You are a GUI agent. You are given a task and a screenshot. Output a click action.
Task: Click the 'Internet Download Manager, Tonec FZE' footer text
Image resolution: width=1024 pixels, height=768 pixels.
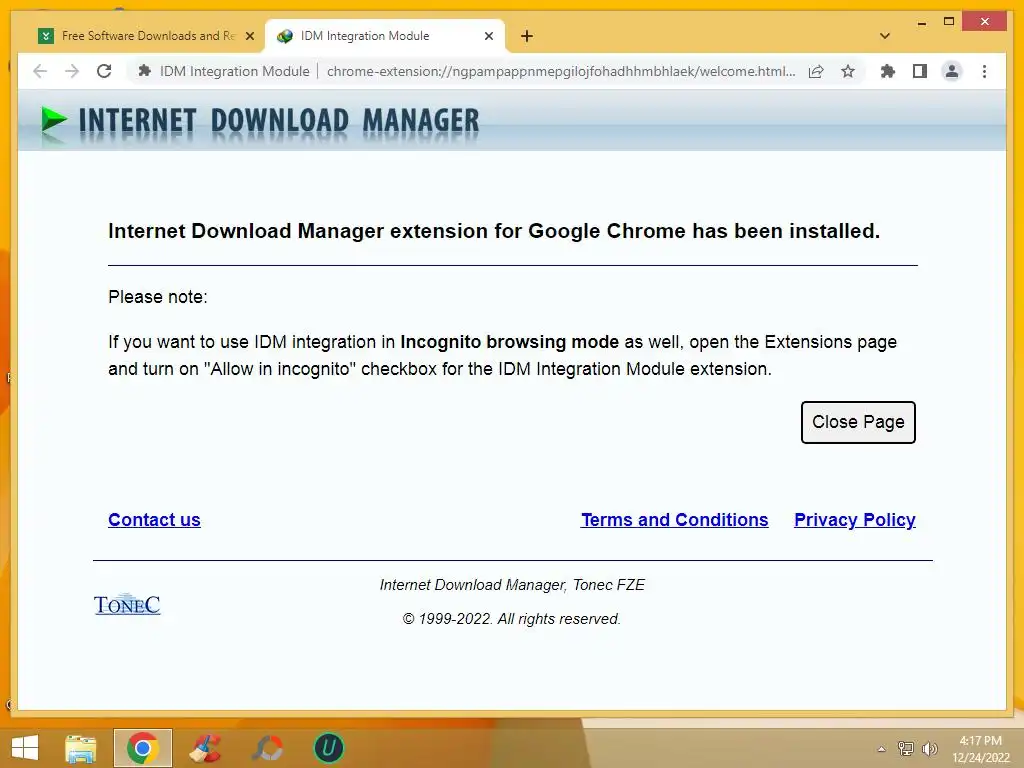coord(512,585)
